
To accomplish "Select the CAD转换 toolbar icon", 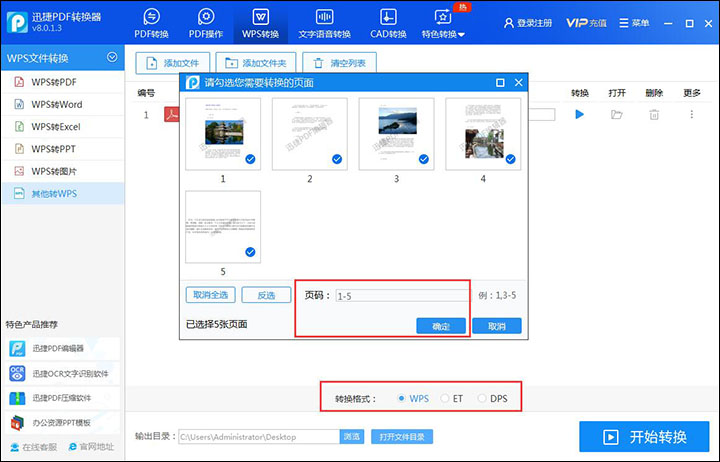I will click(x=388, y=17).
